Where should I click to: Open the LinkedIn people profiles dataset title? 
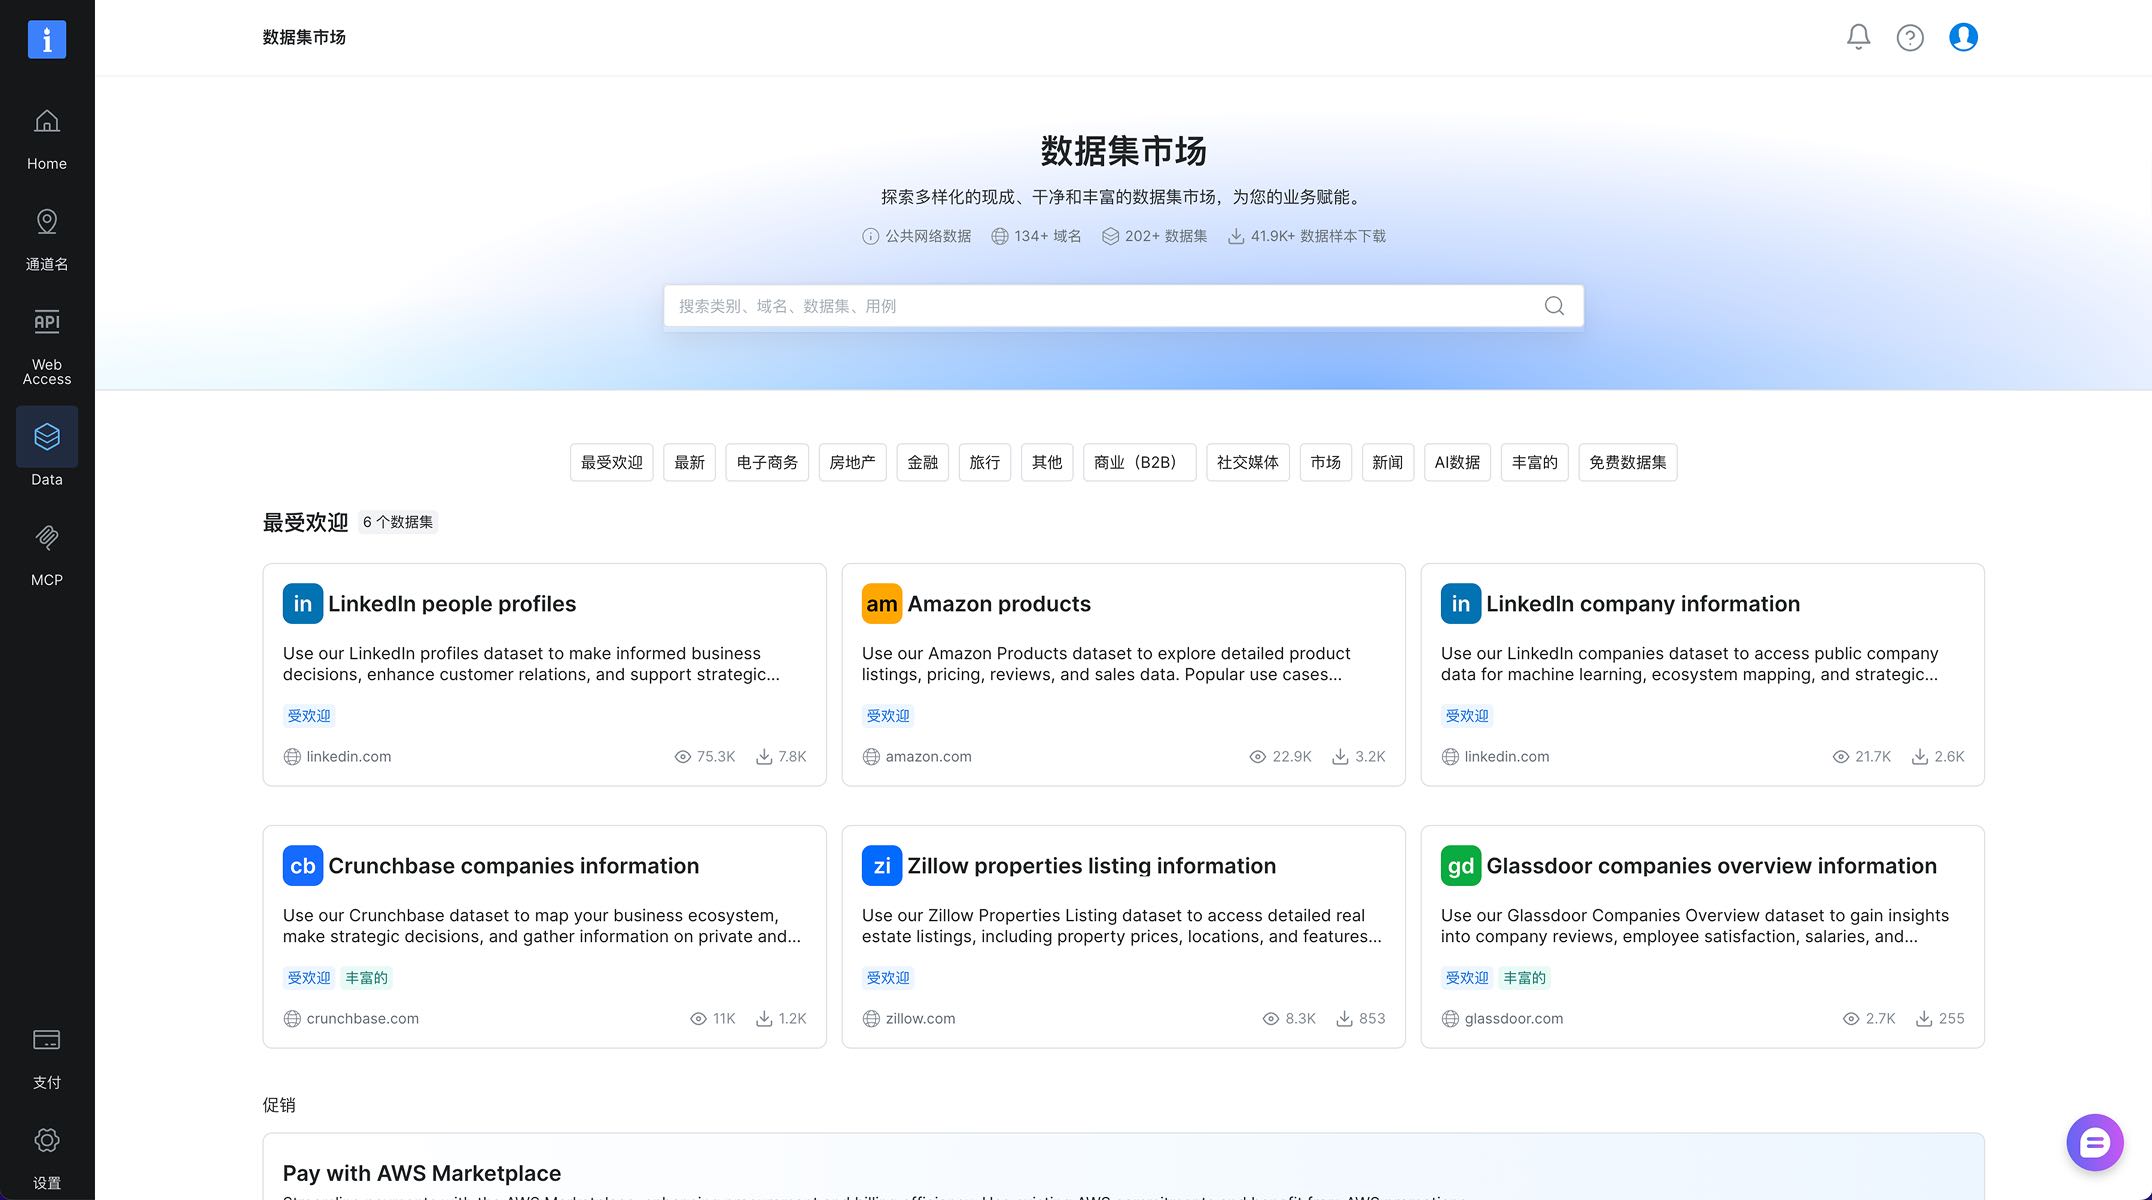[452, 604]
